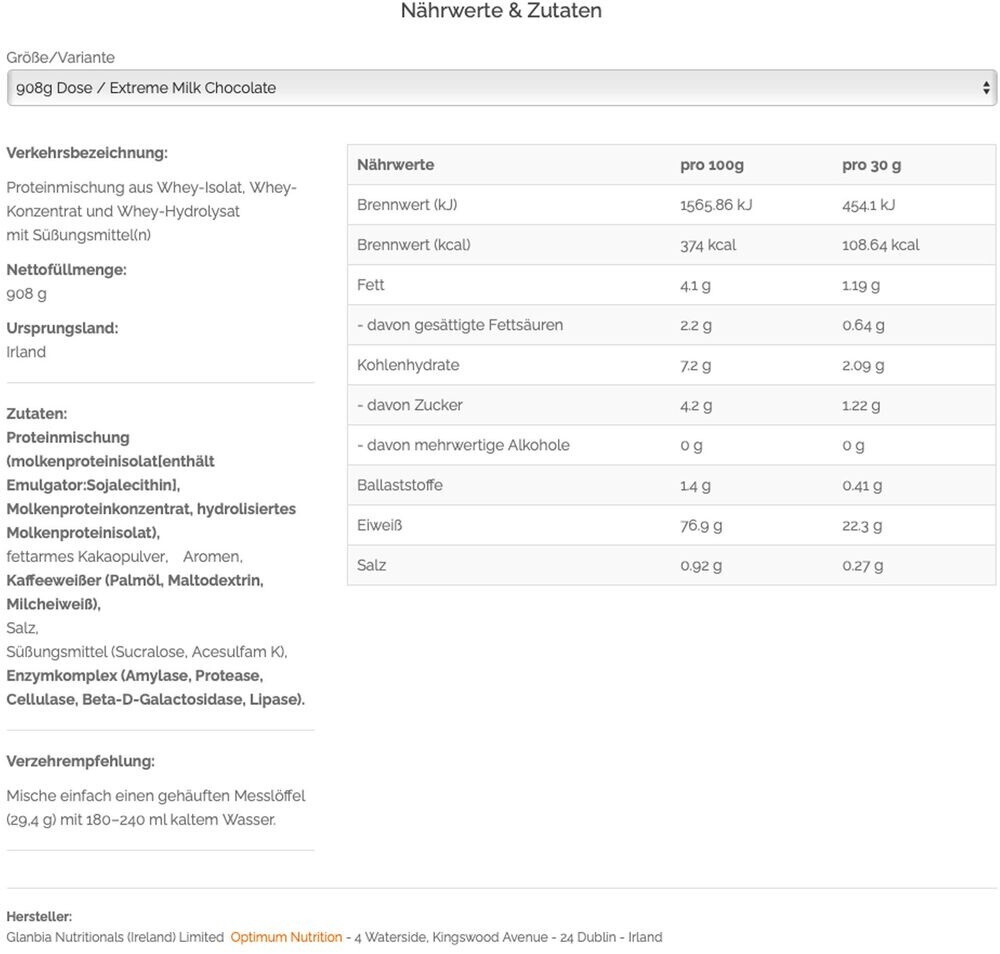Open the Optimum Nutrition manufacturer link
The width and height of the screenshot is (1000, 954).
286,937
